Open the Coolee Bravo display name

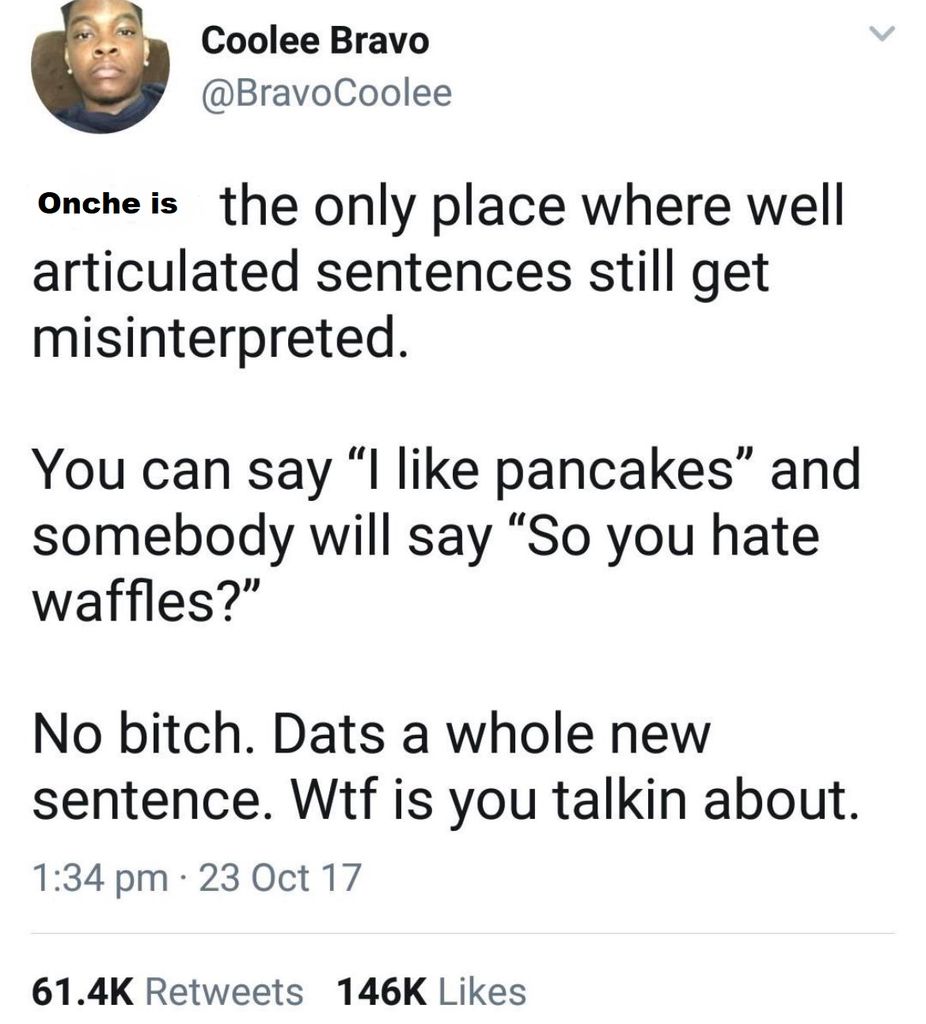point(315,41)
